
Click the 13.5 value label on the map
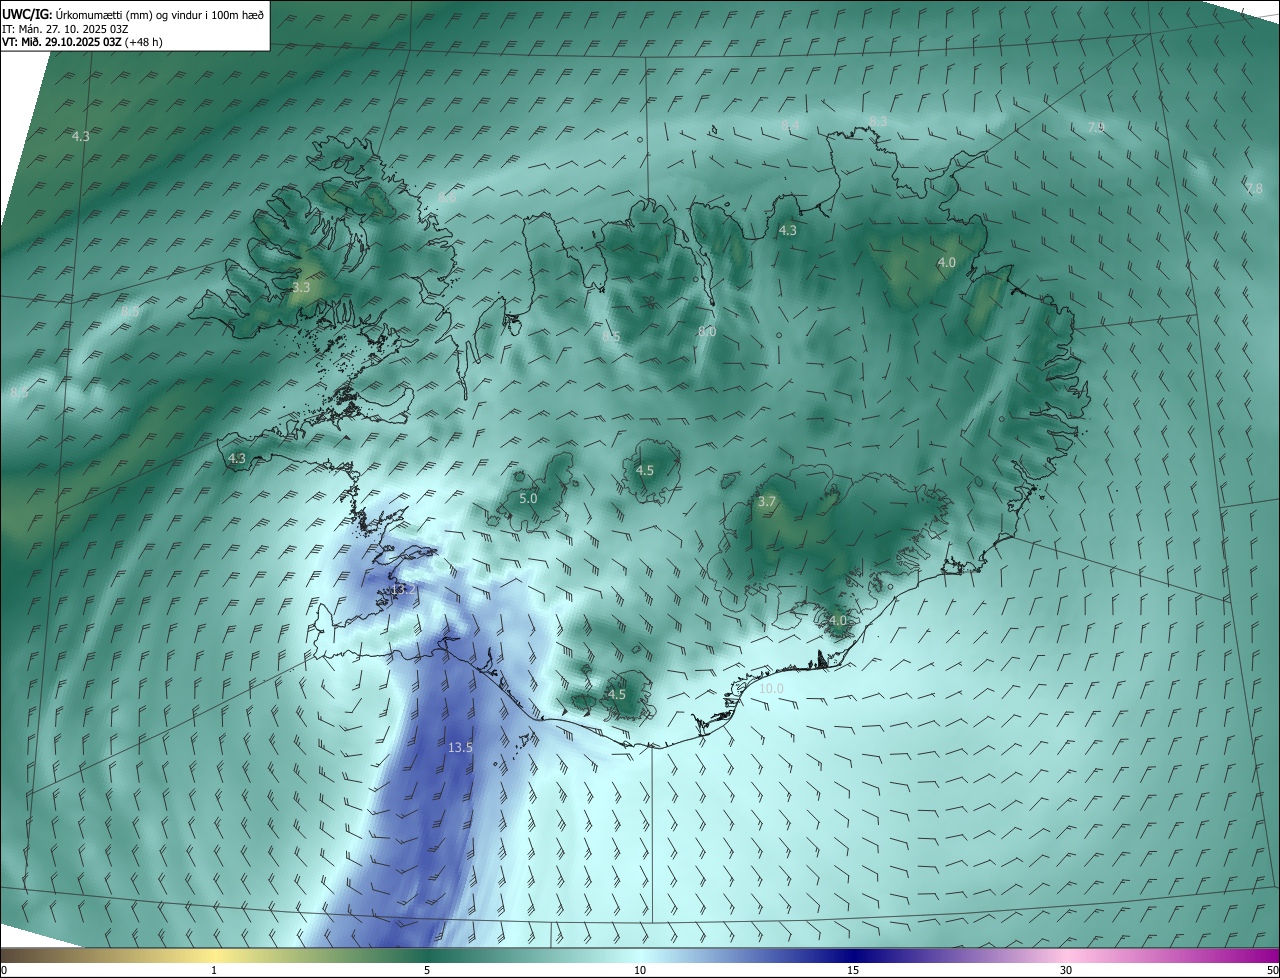(460, 747)
